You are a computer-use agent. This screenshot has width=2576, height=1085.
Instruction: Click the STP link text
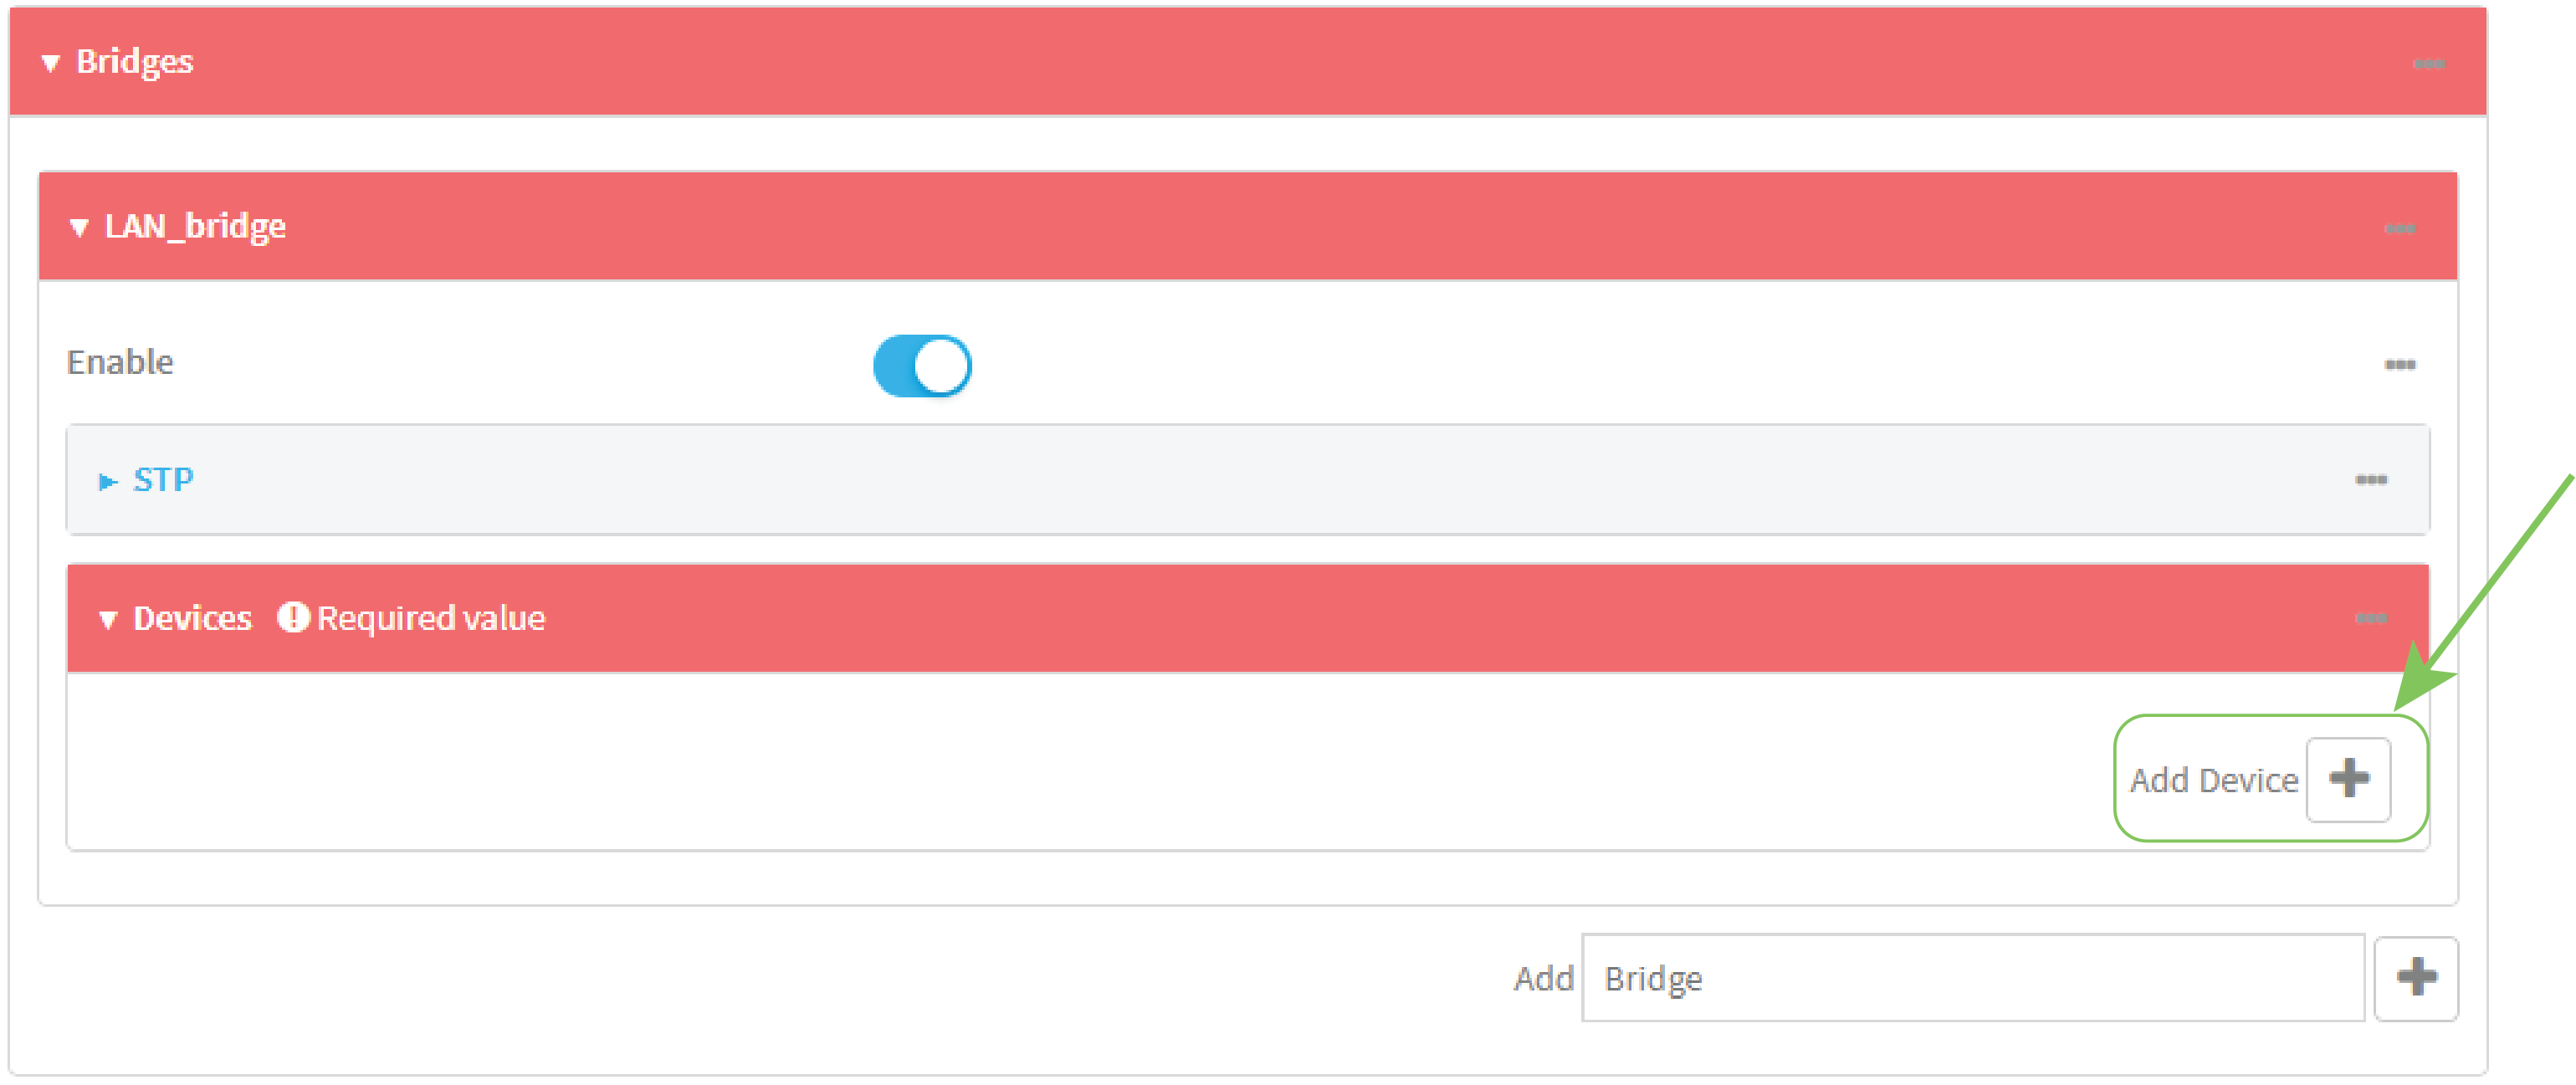tap(164, 480)
